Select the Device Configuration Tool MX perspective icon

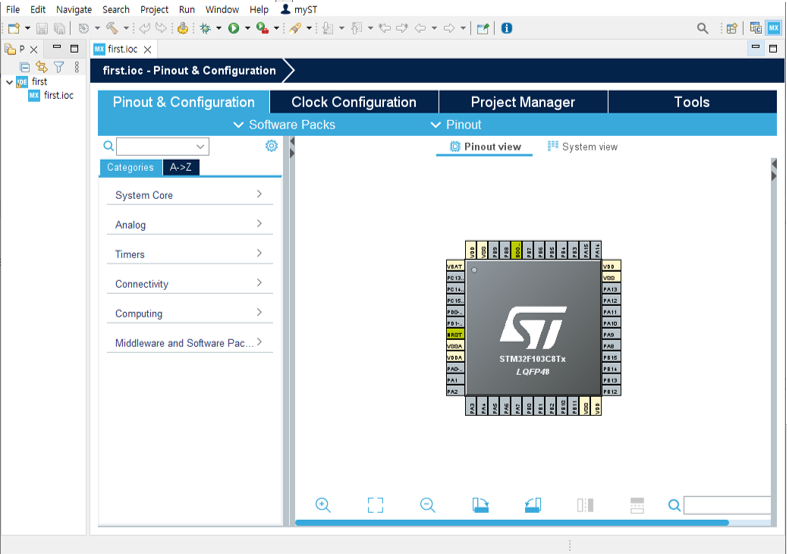(773, 28)
